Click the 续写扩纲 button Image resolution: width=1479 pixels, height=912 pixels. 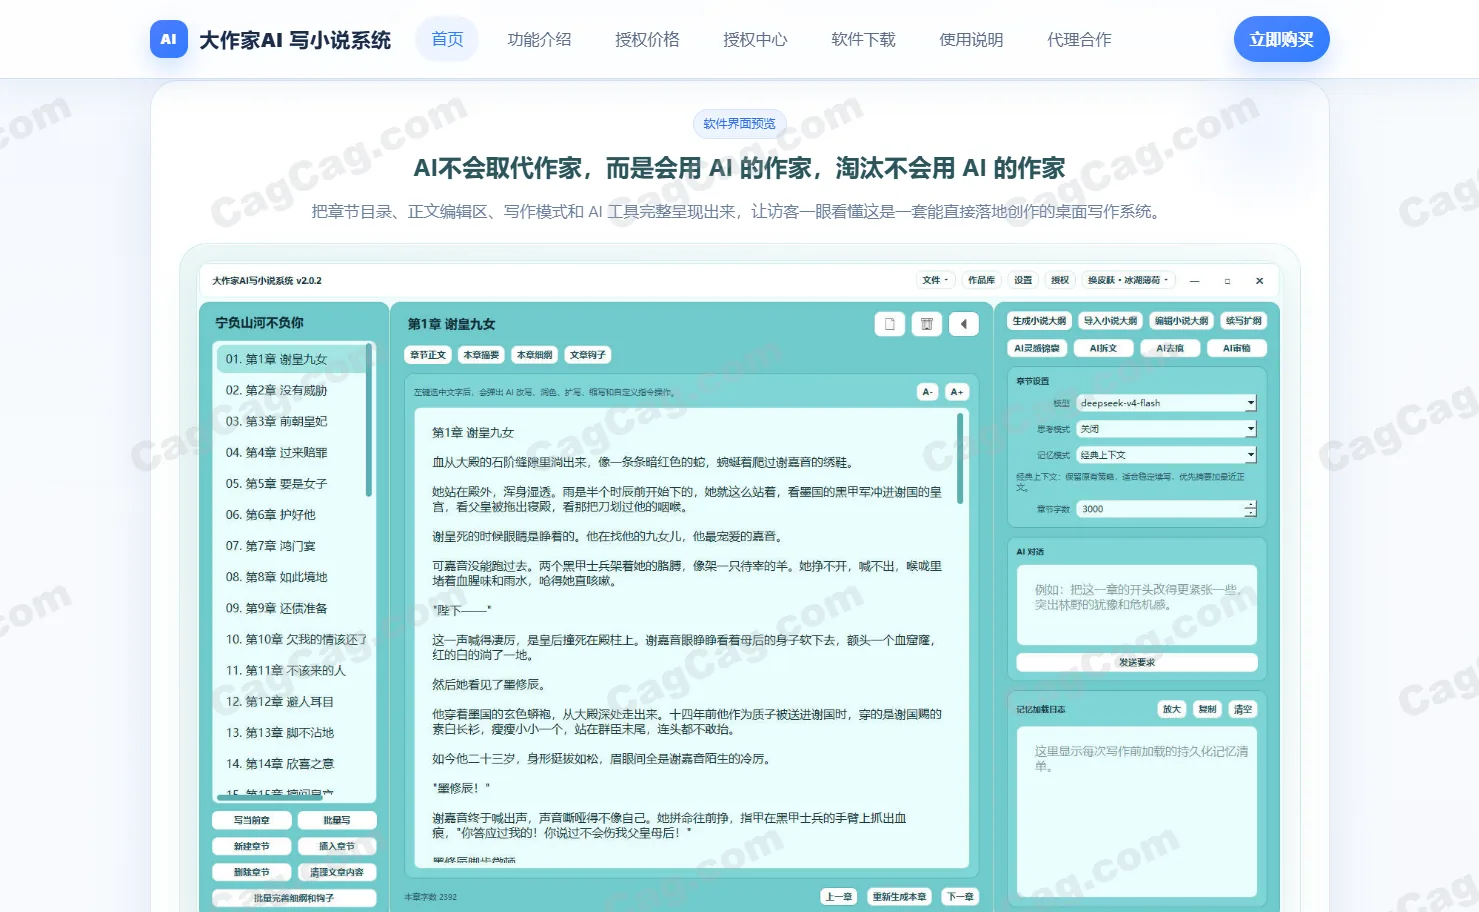click(1243, 321)
